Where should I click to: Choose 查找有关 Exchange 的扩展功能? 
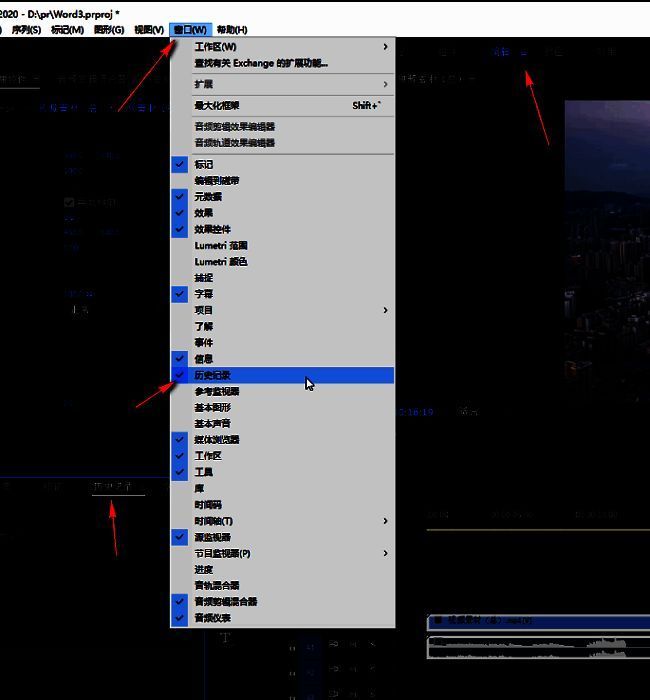tap(260, 63)
